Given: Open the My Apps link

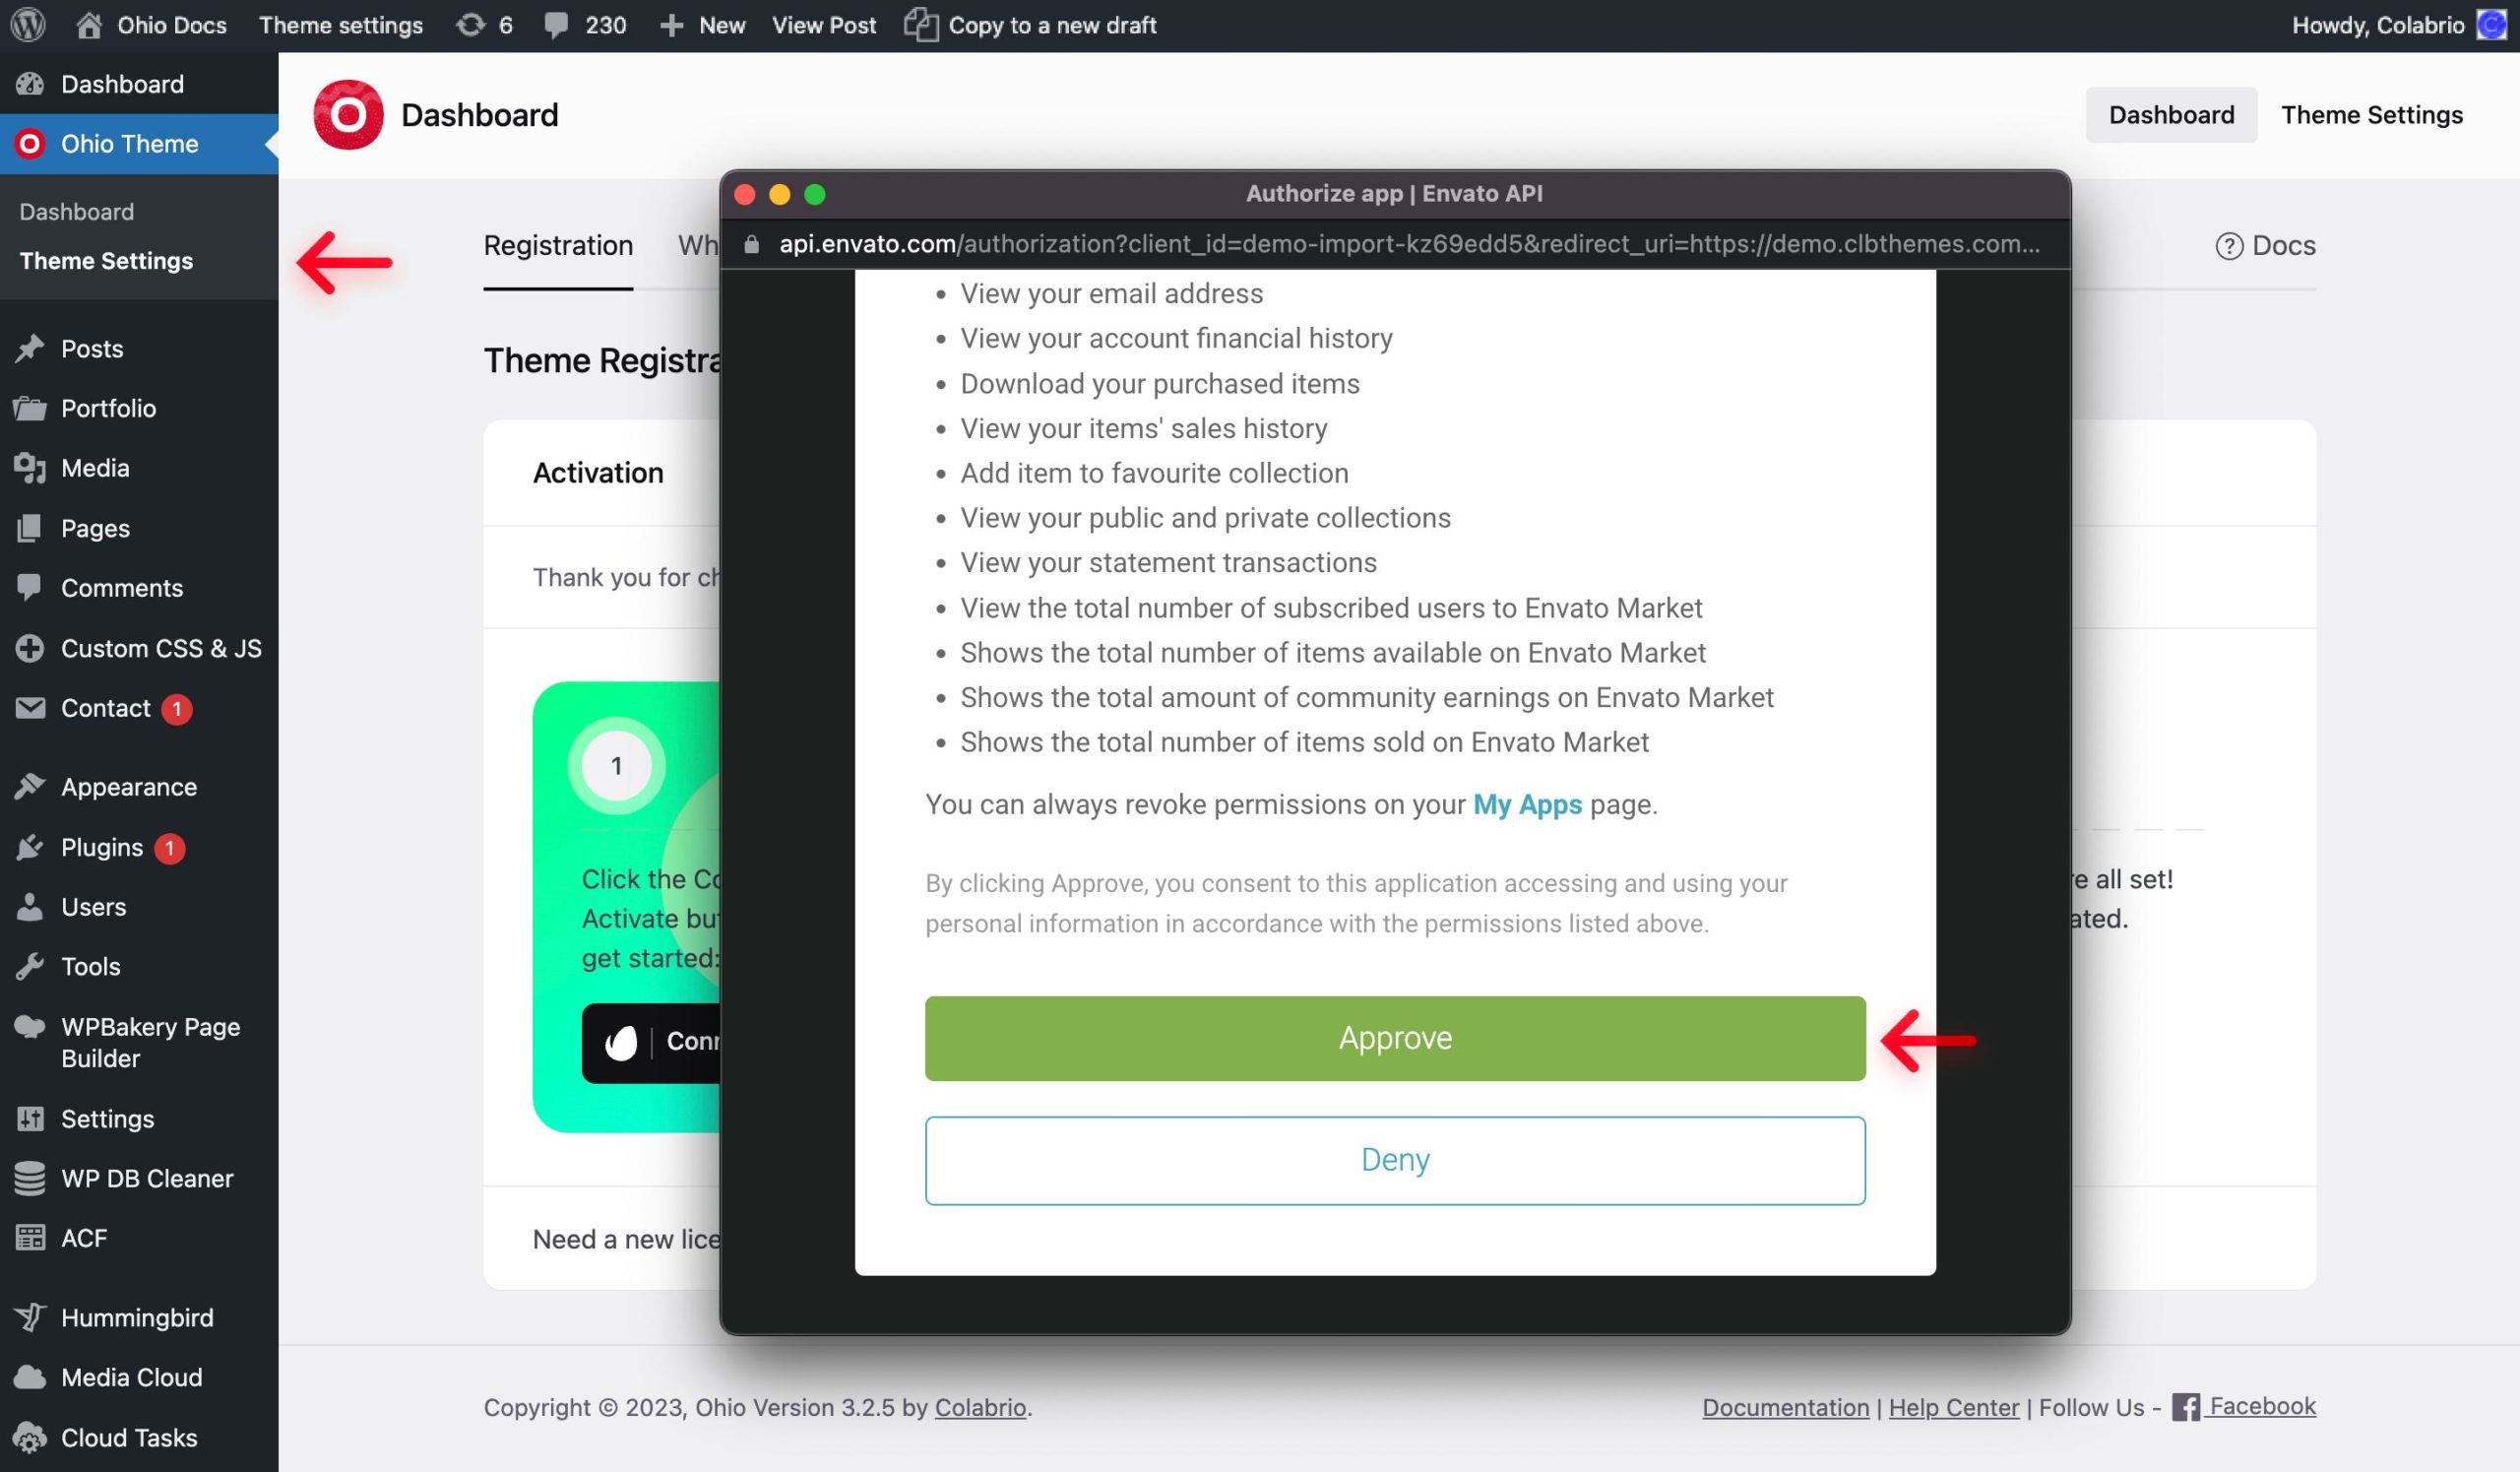Looking at the screenshot, I should (1527, 805).
